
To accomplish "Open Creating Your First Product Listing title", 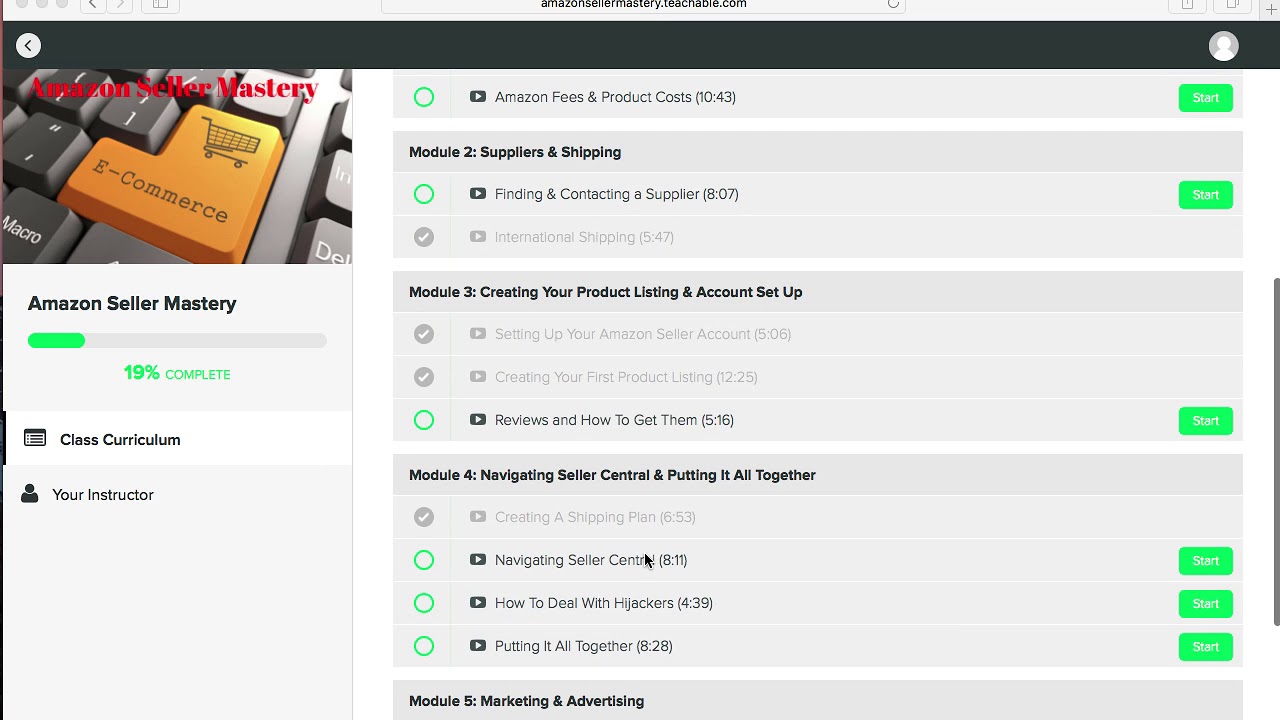I will tap(626, 377).
